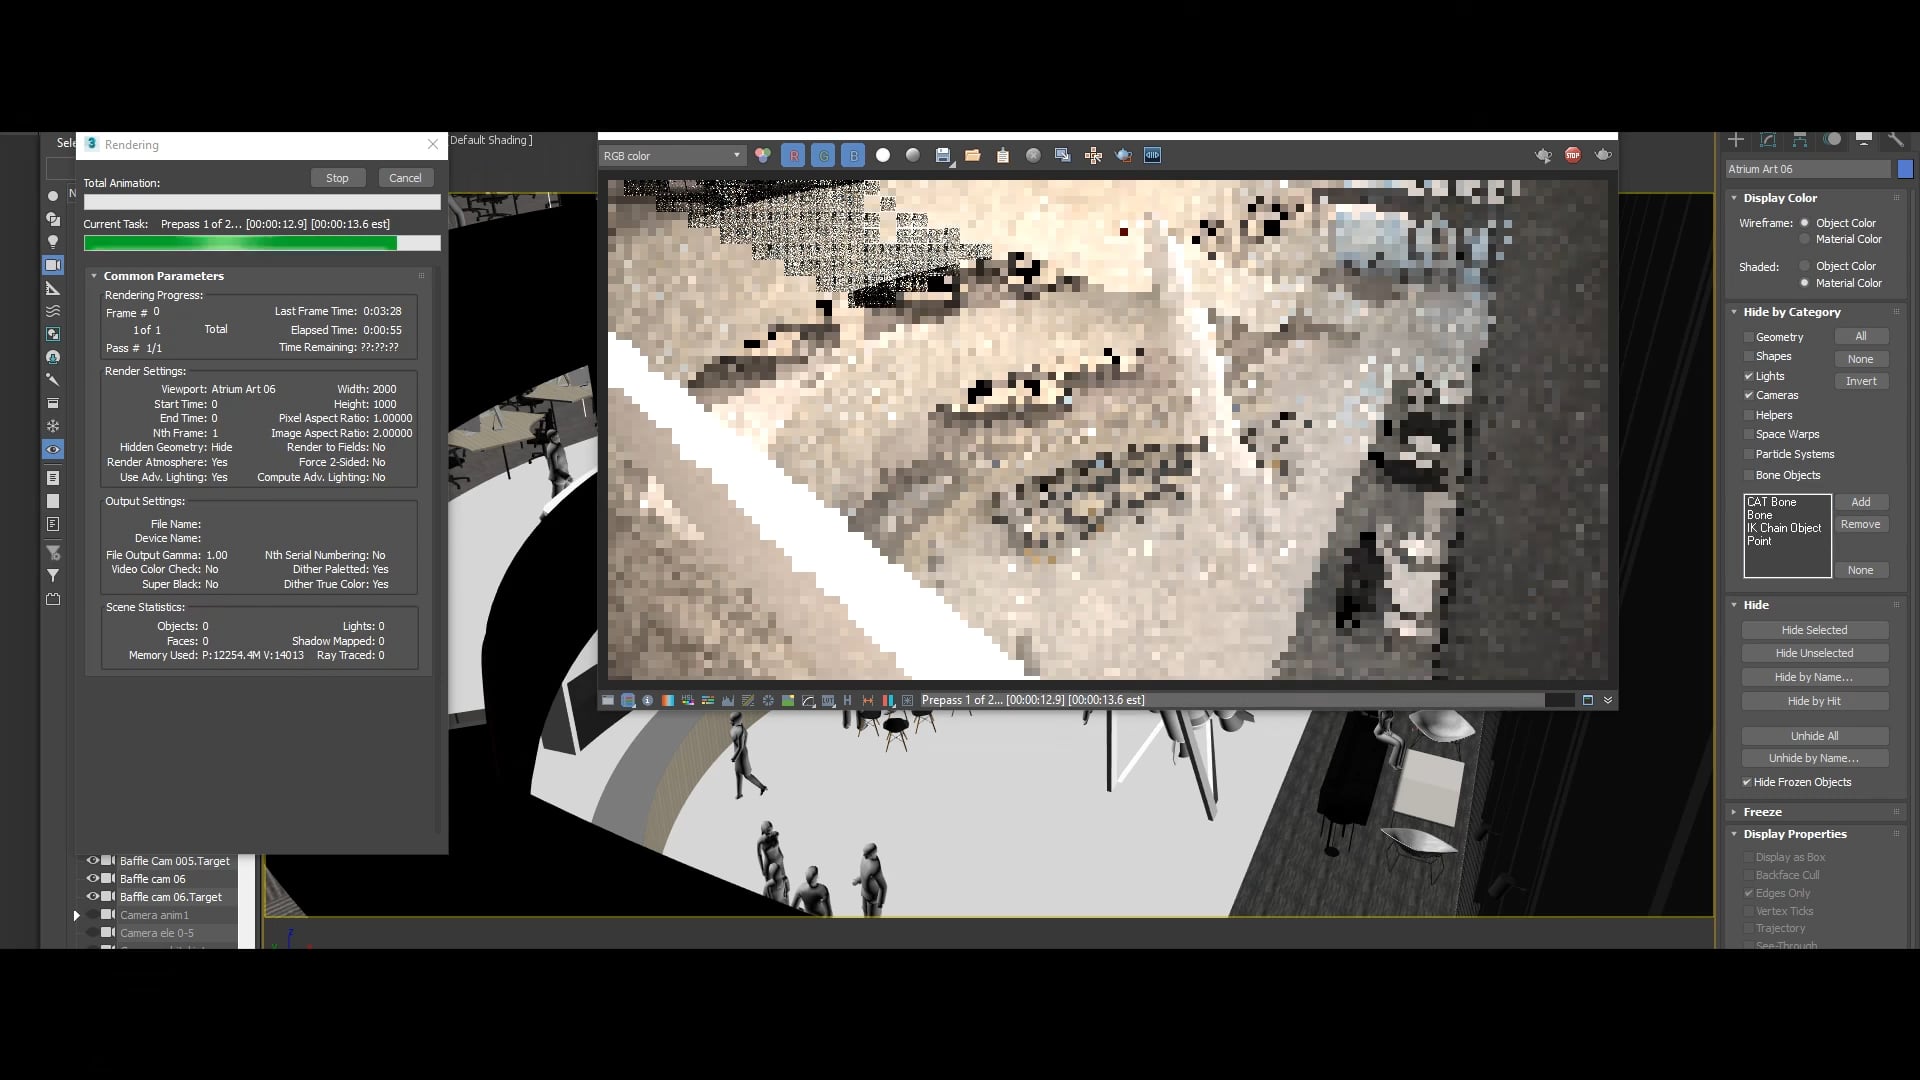
Task: Open an image with the folder icon
Action: 973,155
